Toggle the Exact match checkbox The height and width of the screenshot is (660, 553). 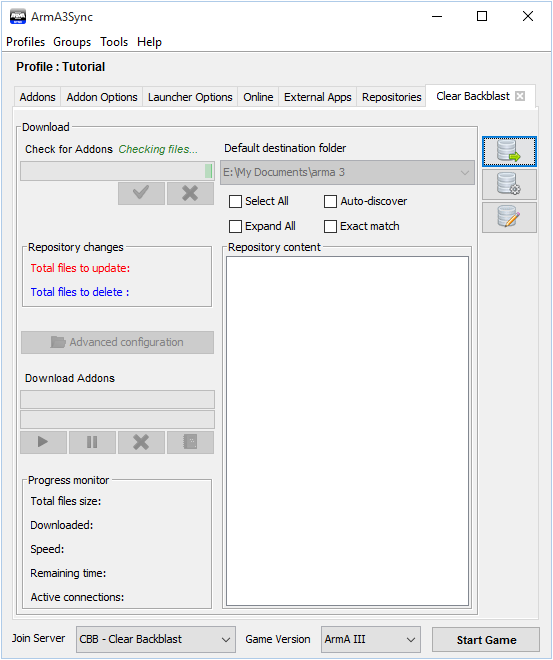tap(330, 226)
